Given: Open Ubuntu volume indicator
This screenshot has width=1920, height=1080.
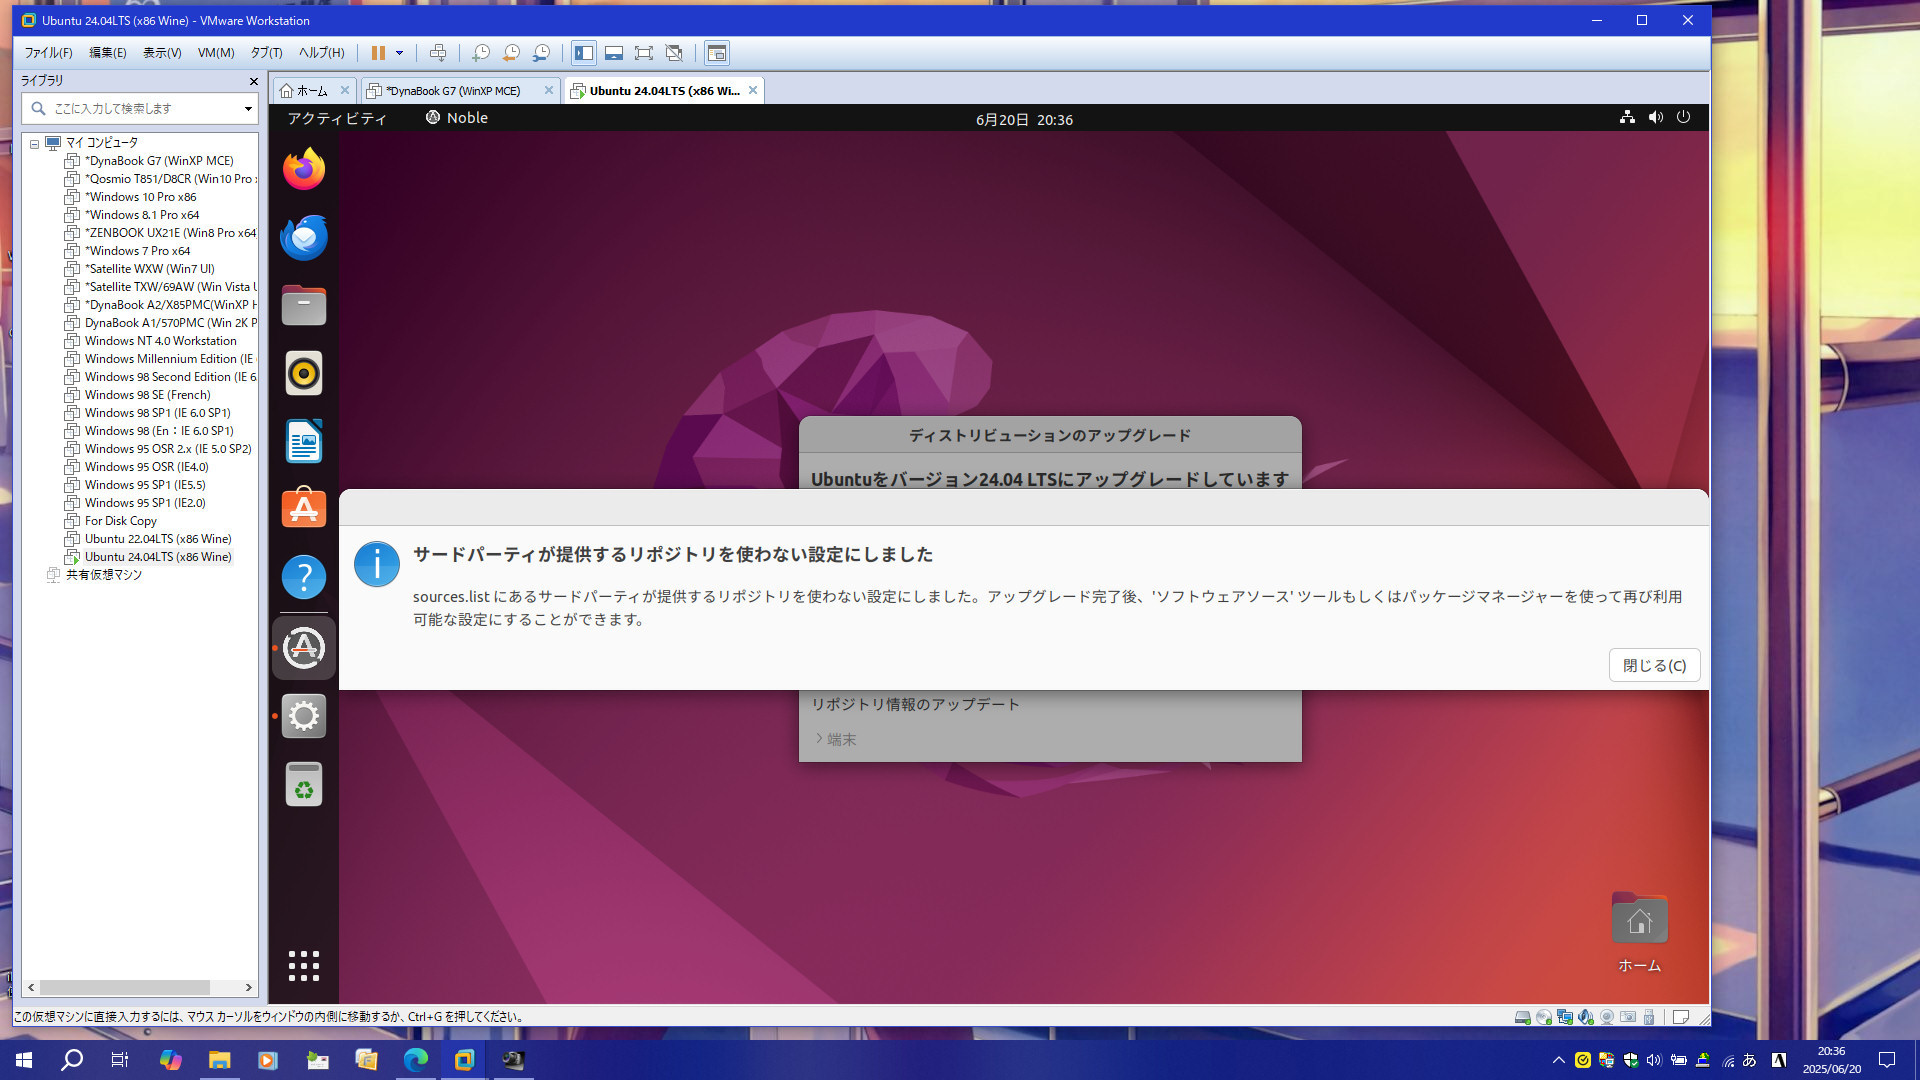Looking at the screenshot, I should coord(1656,117).
